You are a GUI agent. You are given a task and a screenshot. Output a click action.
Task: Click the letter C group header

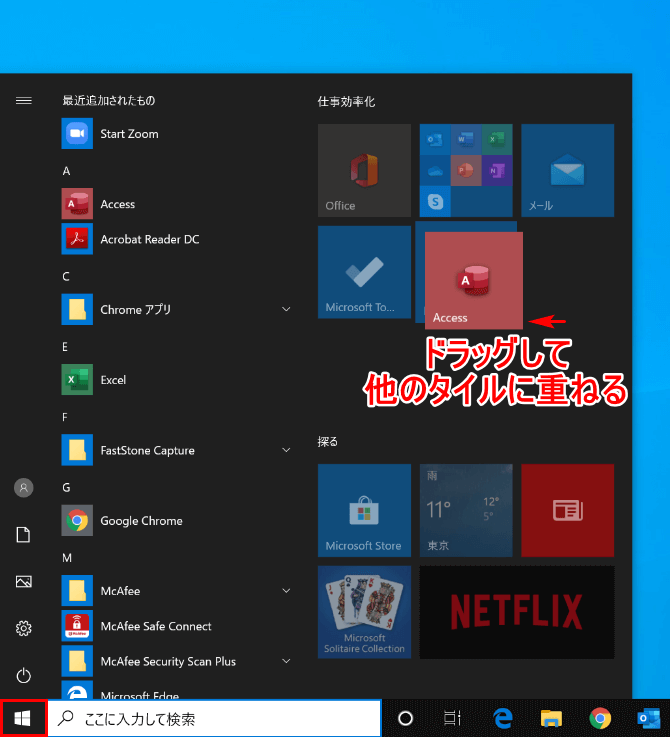click(x=66, y=276)
